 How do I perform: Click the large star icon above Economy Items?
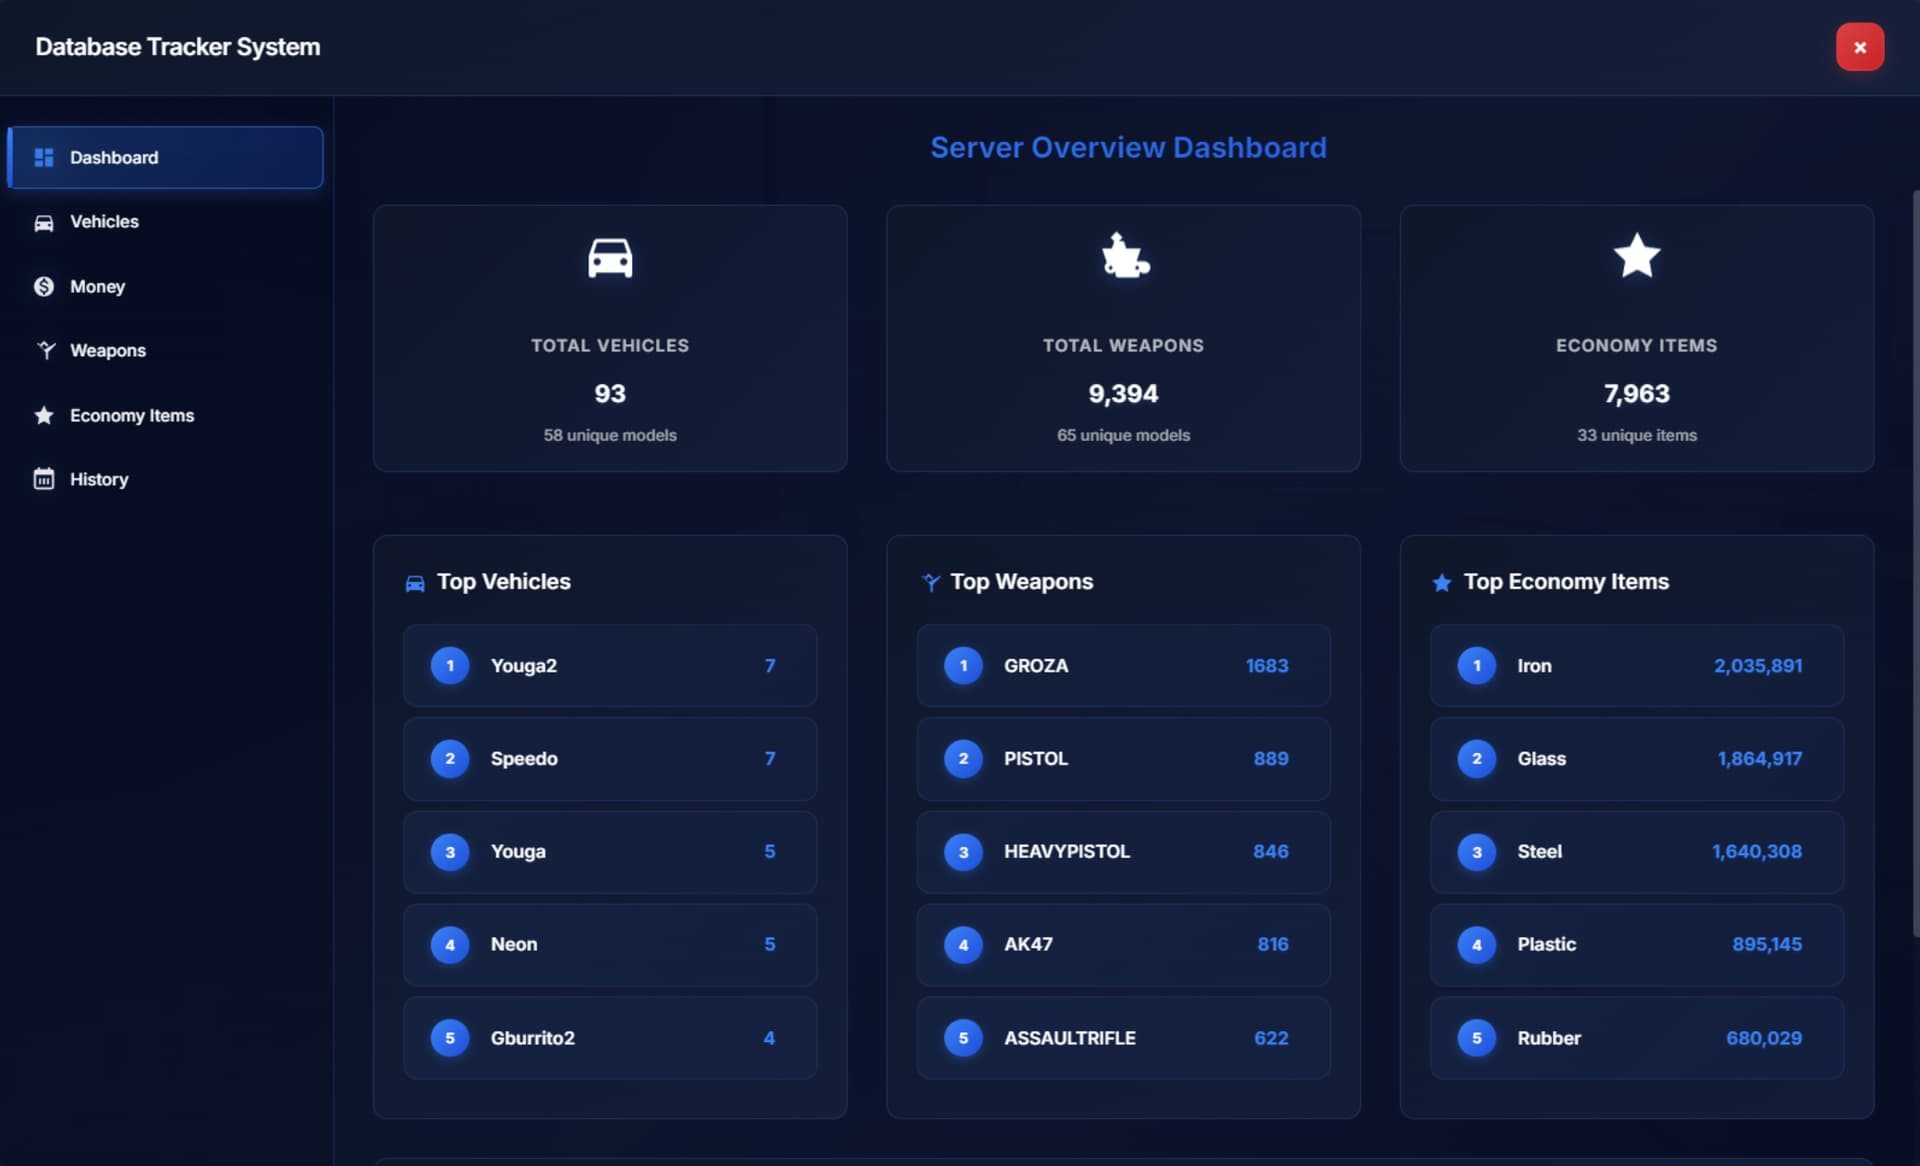1636,256
